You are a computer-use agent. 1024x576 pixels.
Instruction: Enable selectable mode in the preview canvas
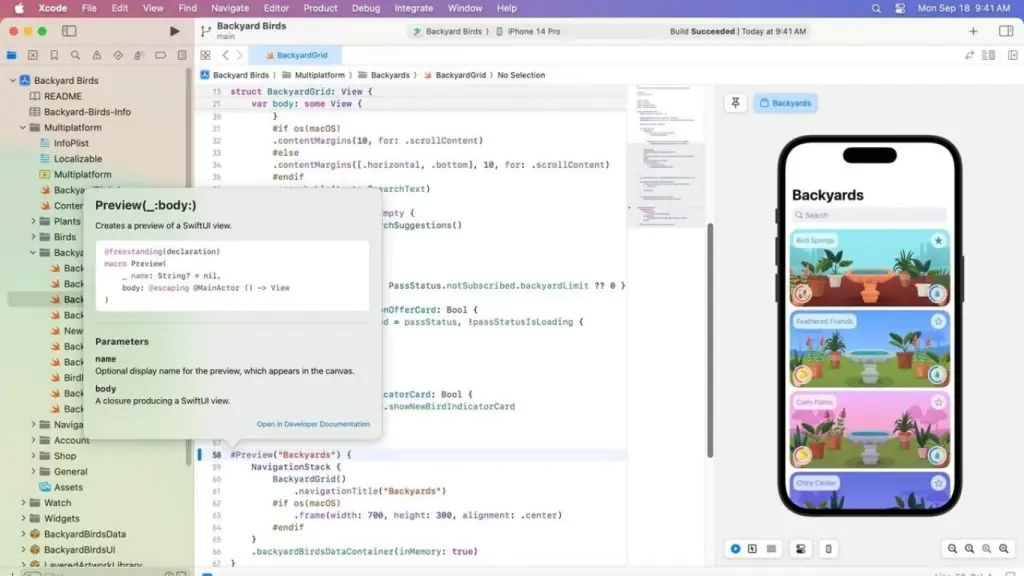coord(754,548)
